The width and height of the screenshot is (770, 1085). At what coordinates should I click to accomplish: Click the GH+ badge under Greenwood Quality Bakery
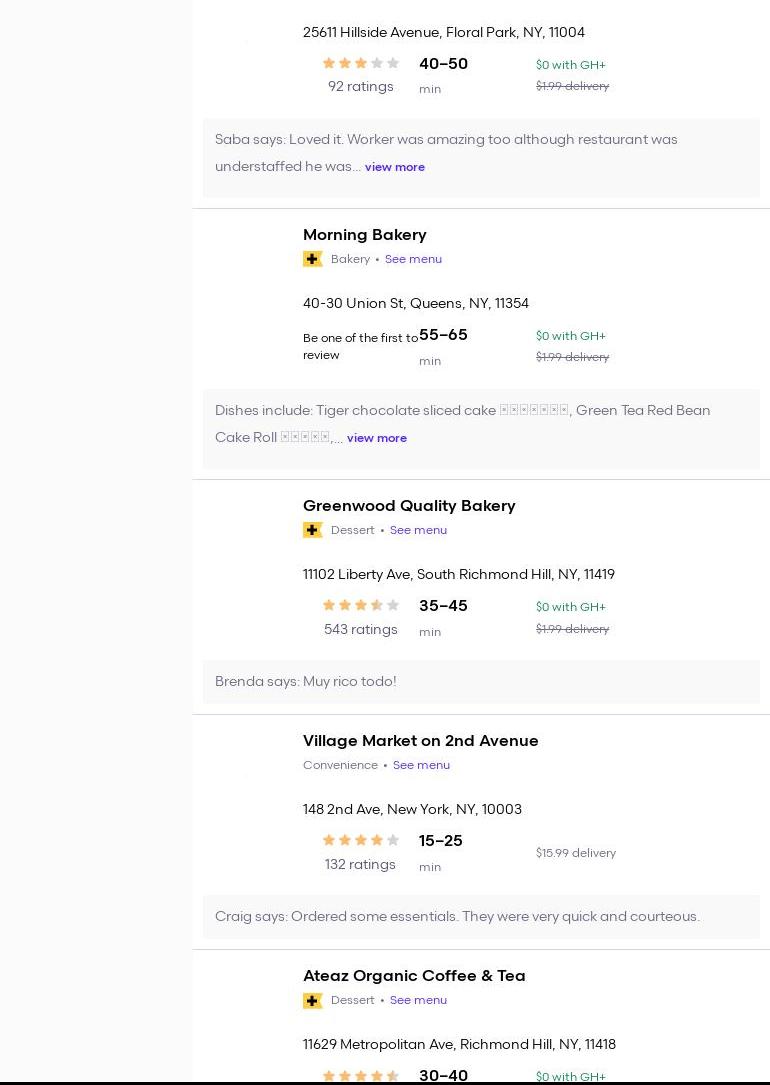[x=312, y=530]
